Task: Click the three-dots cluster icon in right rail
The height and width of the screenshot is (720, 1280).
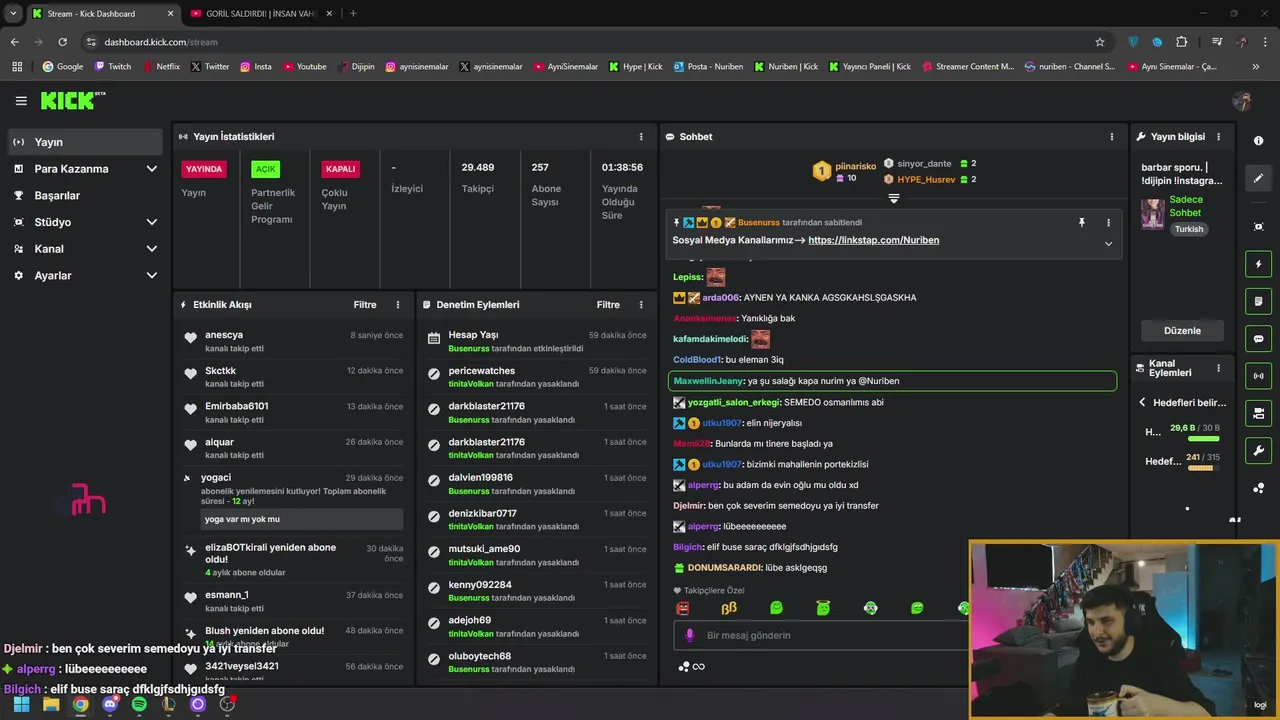Action: 1258,488
